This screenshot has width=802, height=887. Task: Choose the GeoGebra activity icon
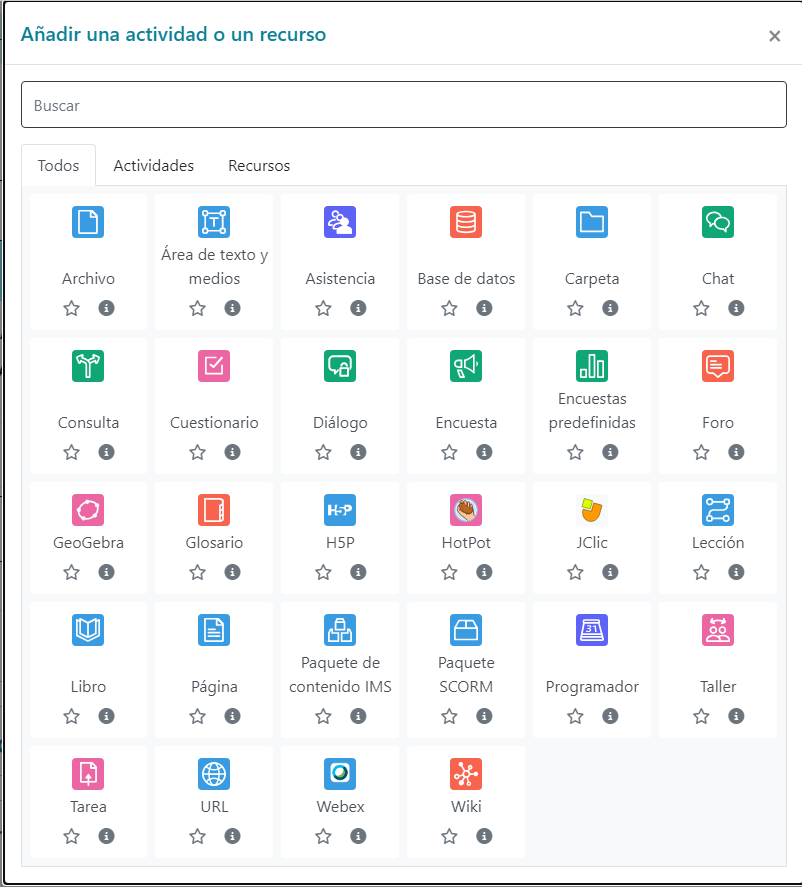tap(88, 510)
